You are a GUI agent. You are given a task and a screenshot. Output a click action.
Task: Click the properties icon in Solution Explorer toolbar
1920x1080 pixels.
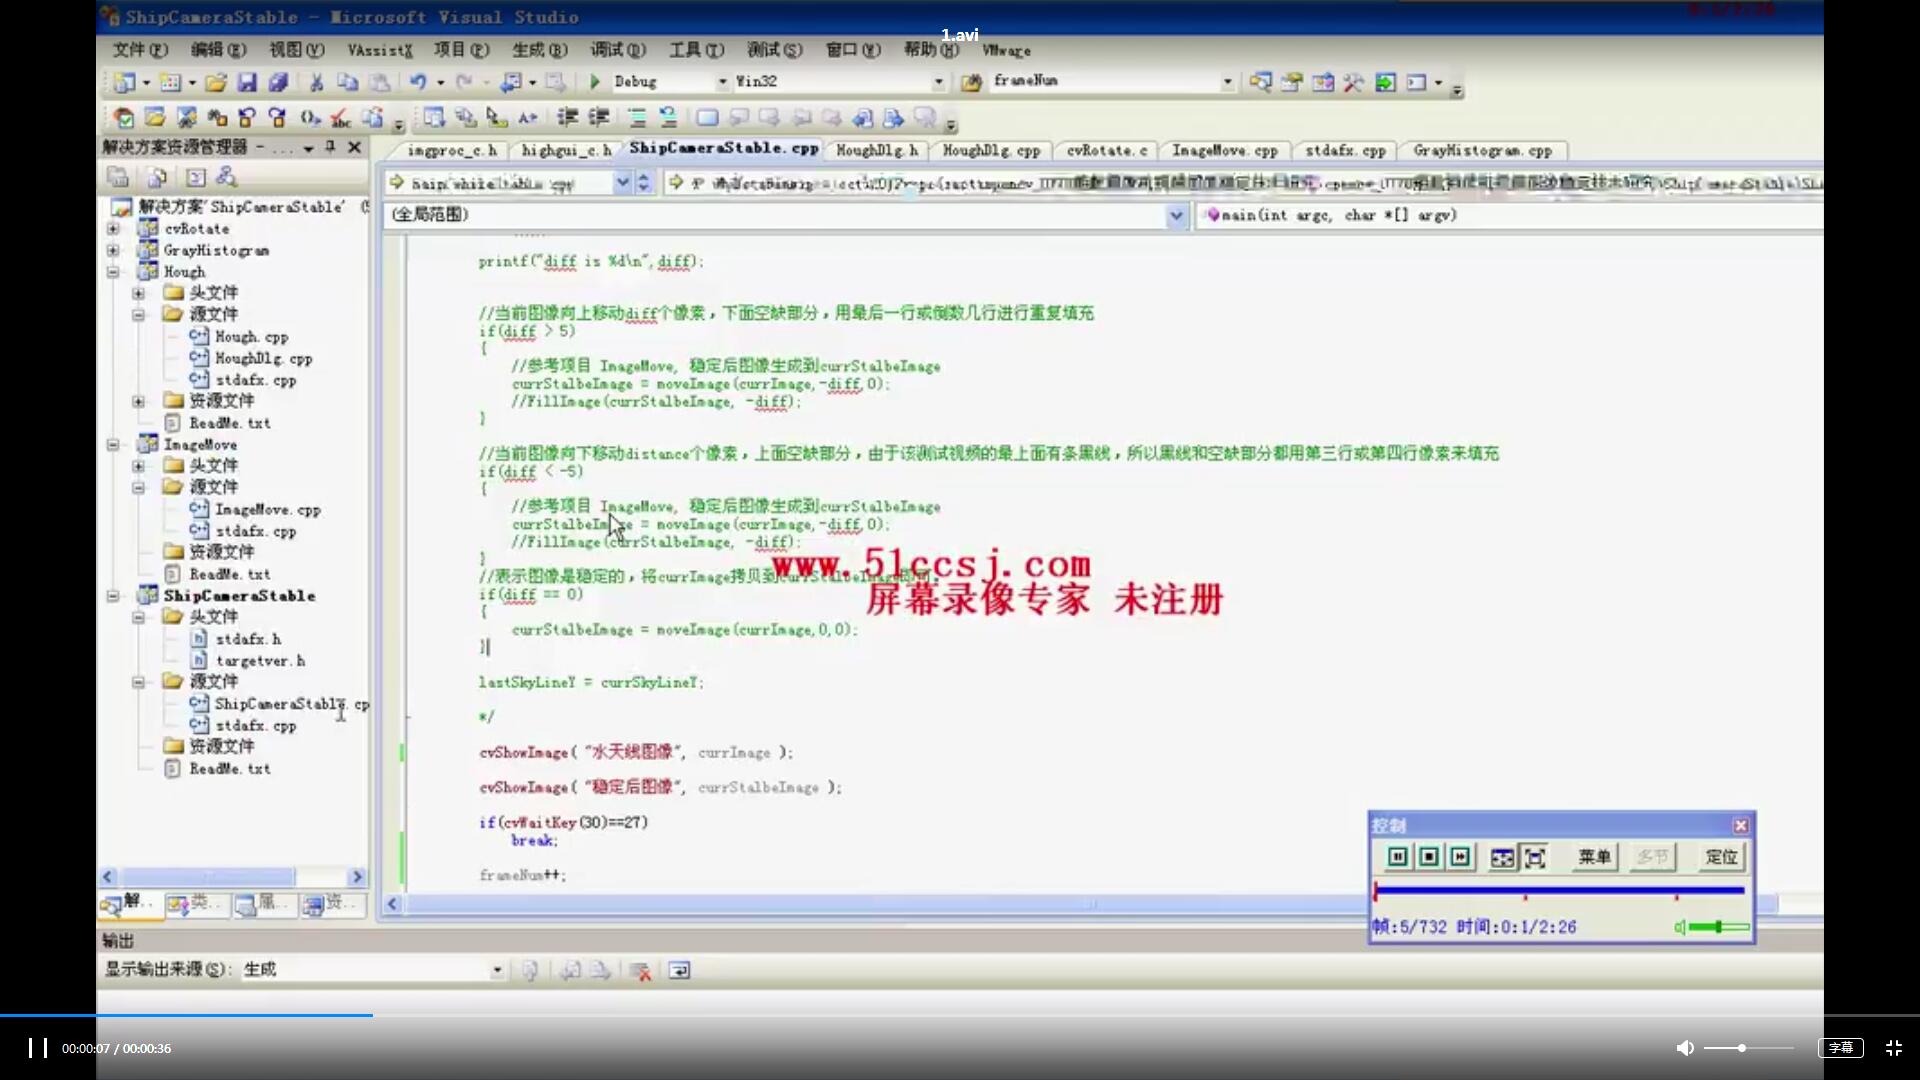118,177
